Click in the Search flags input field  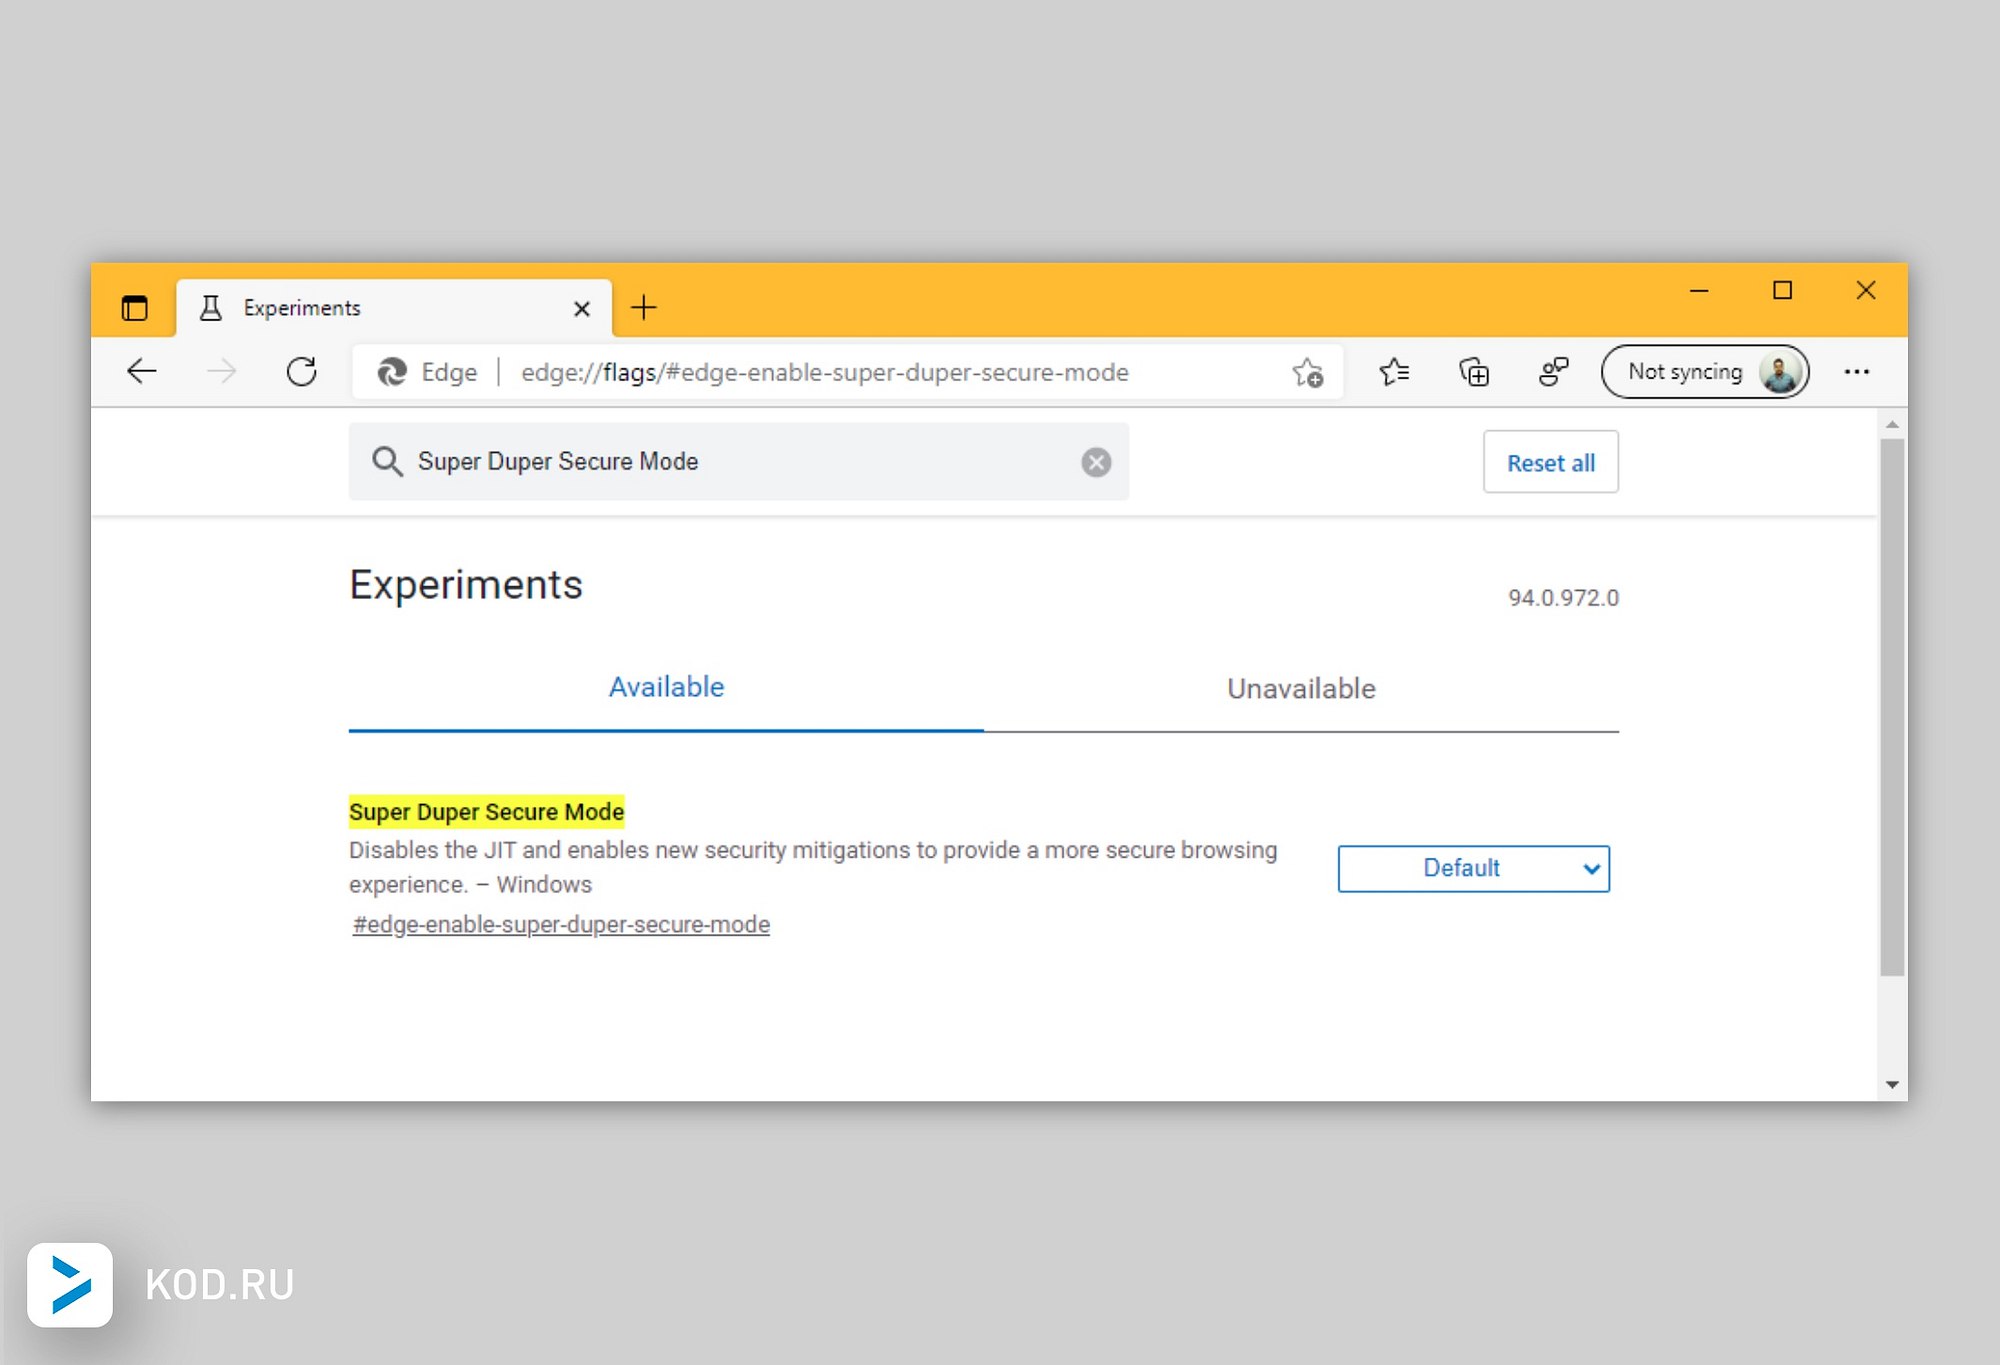click(x=740, y=462)
